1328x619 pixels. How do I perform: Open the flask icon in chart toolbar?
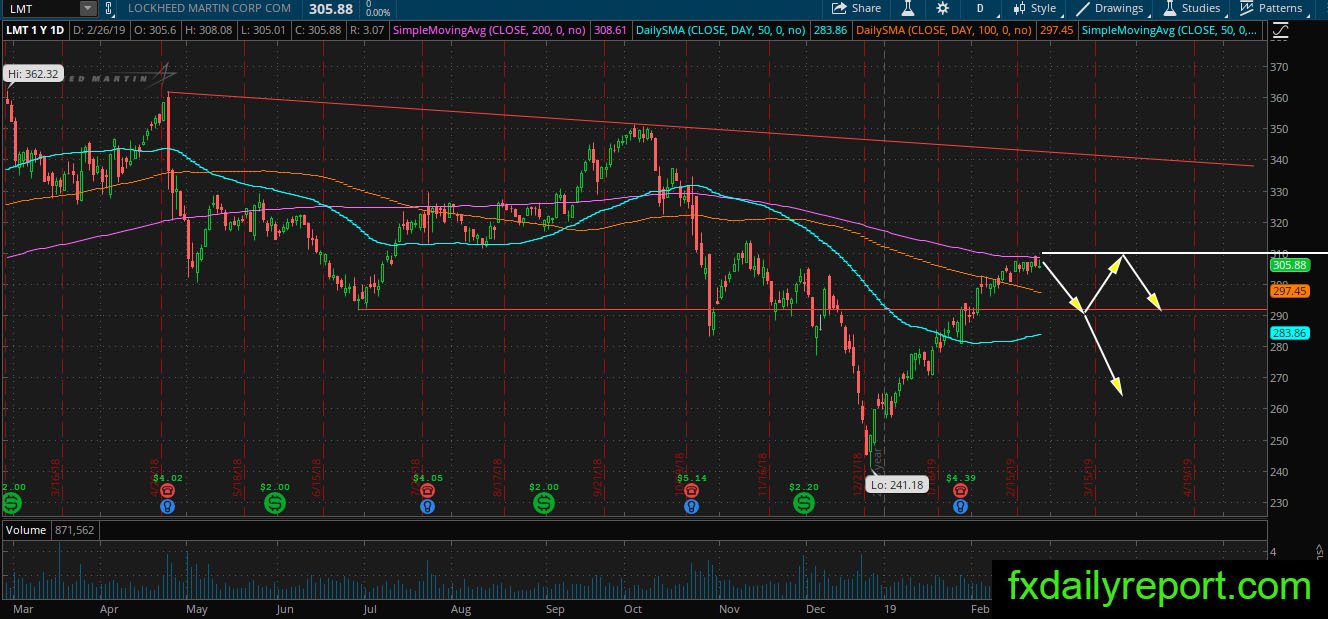pos(909,8)
